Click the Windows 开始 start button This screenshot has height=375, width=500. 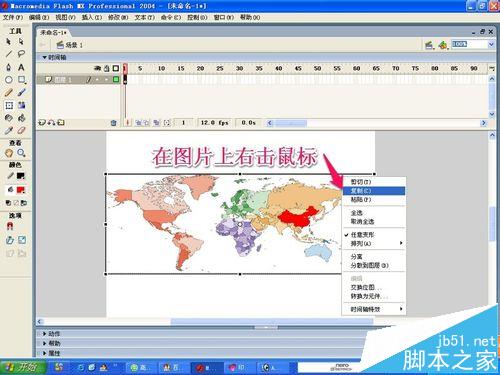(x=23, y=368)
